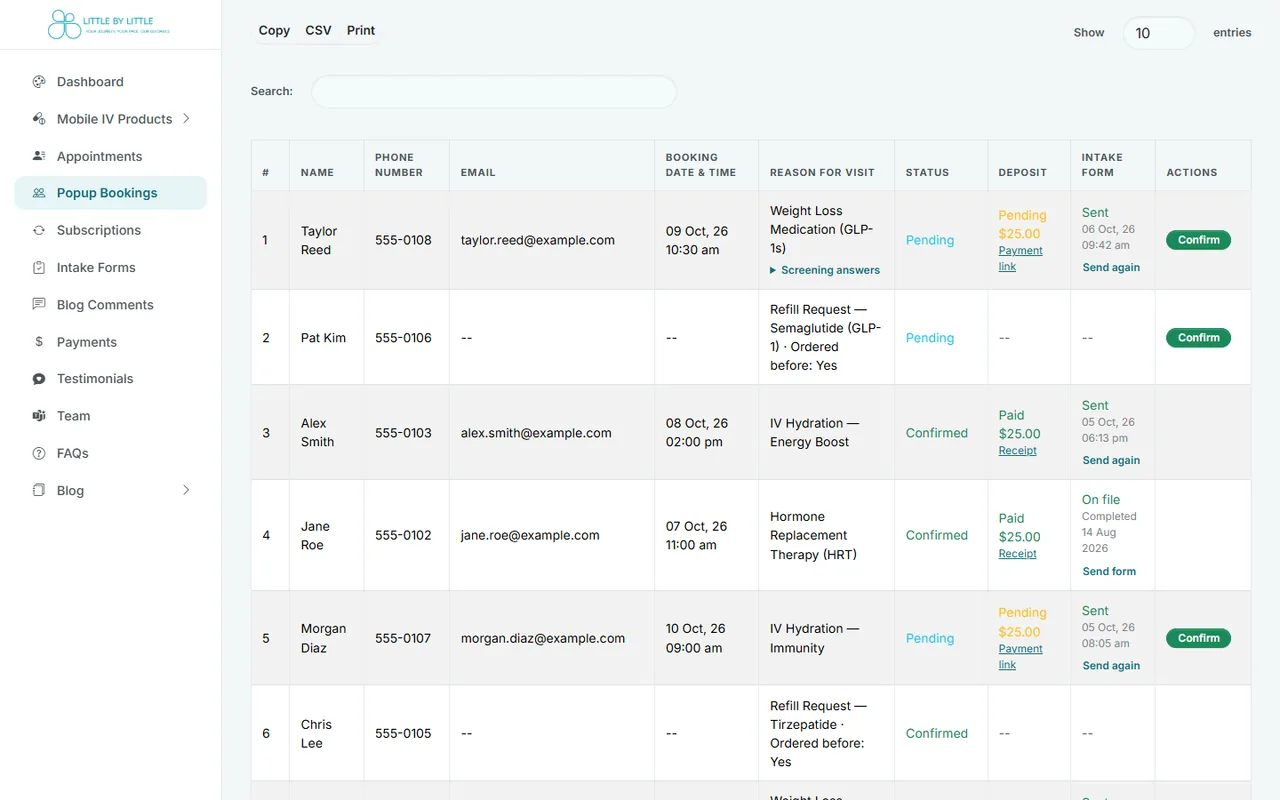This screenshot has height=800, width=1280.
Task: Expand the Blog submenu chevron
Action: (186, 490)
